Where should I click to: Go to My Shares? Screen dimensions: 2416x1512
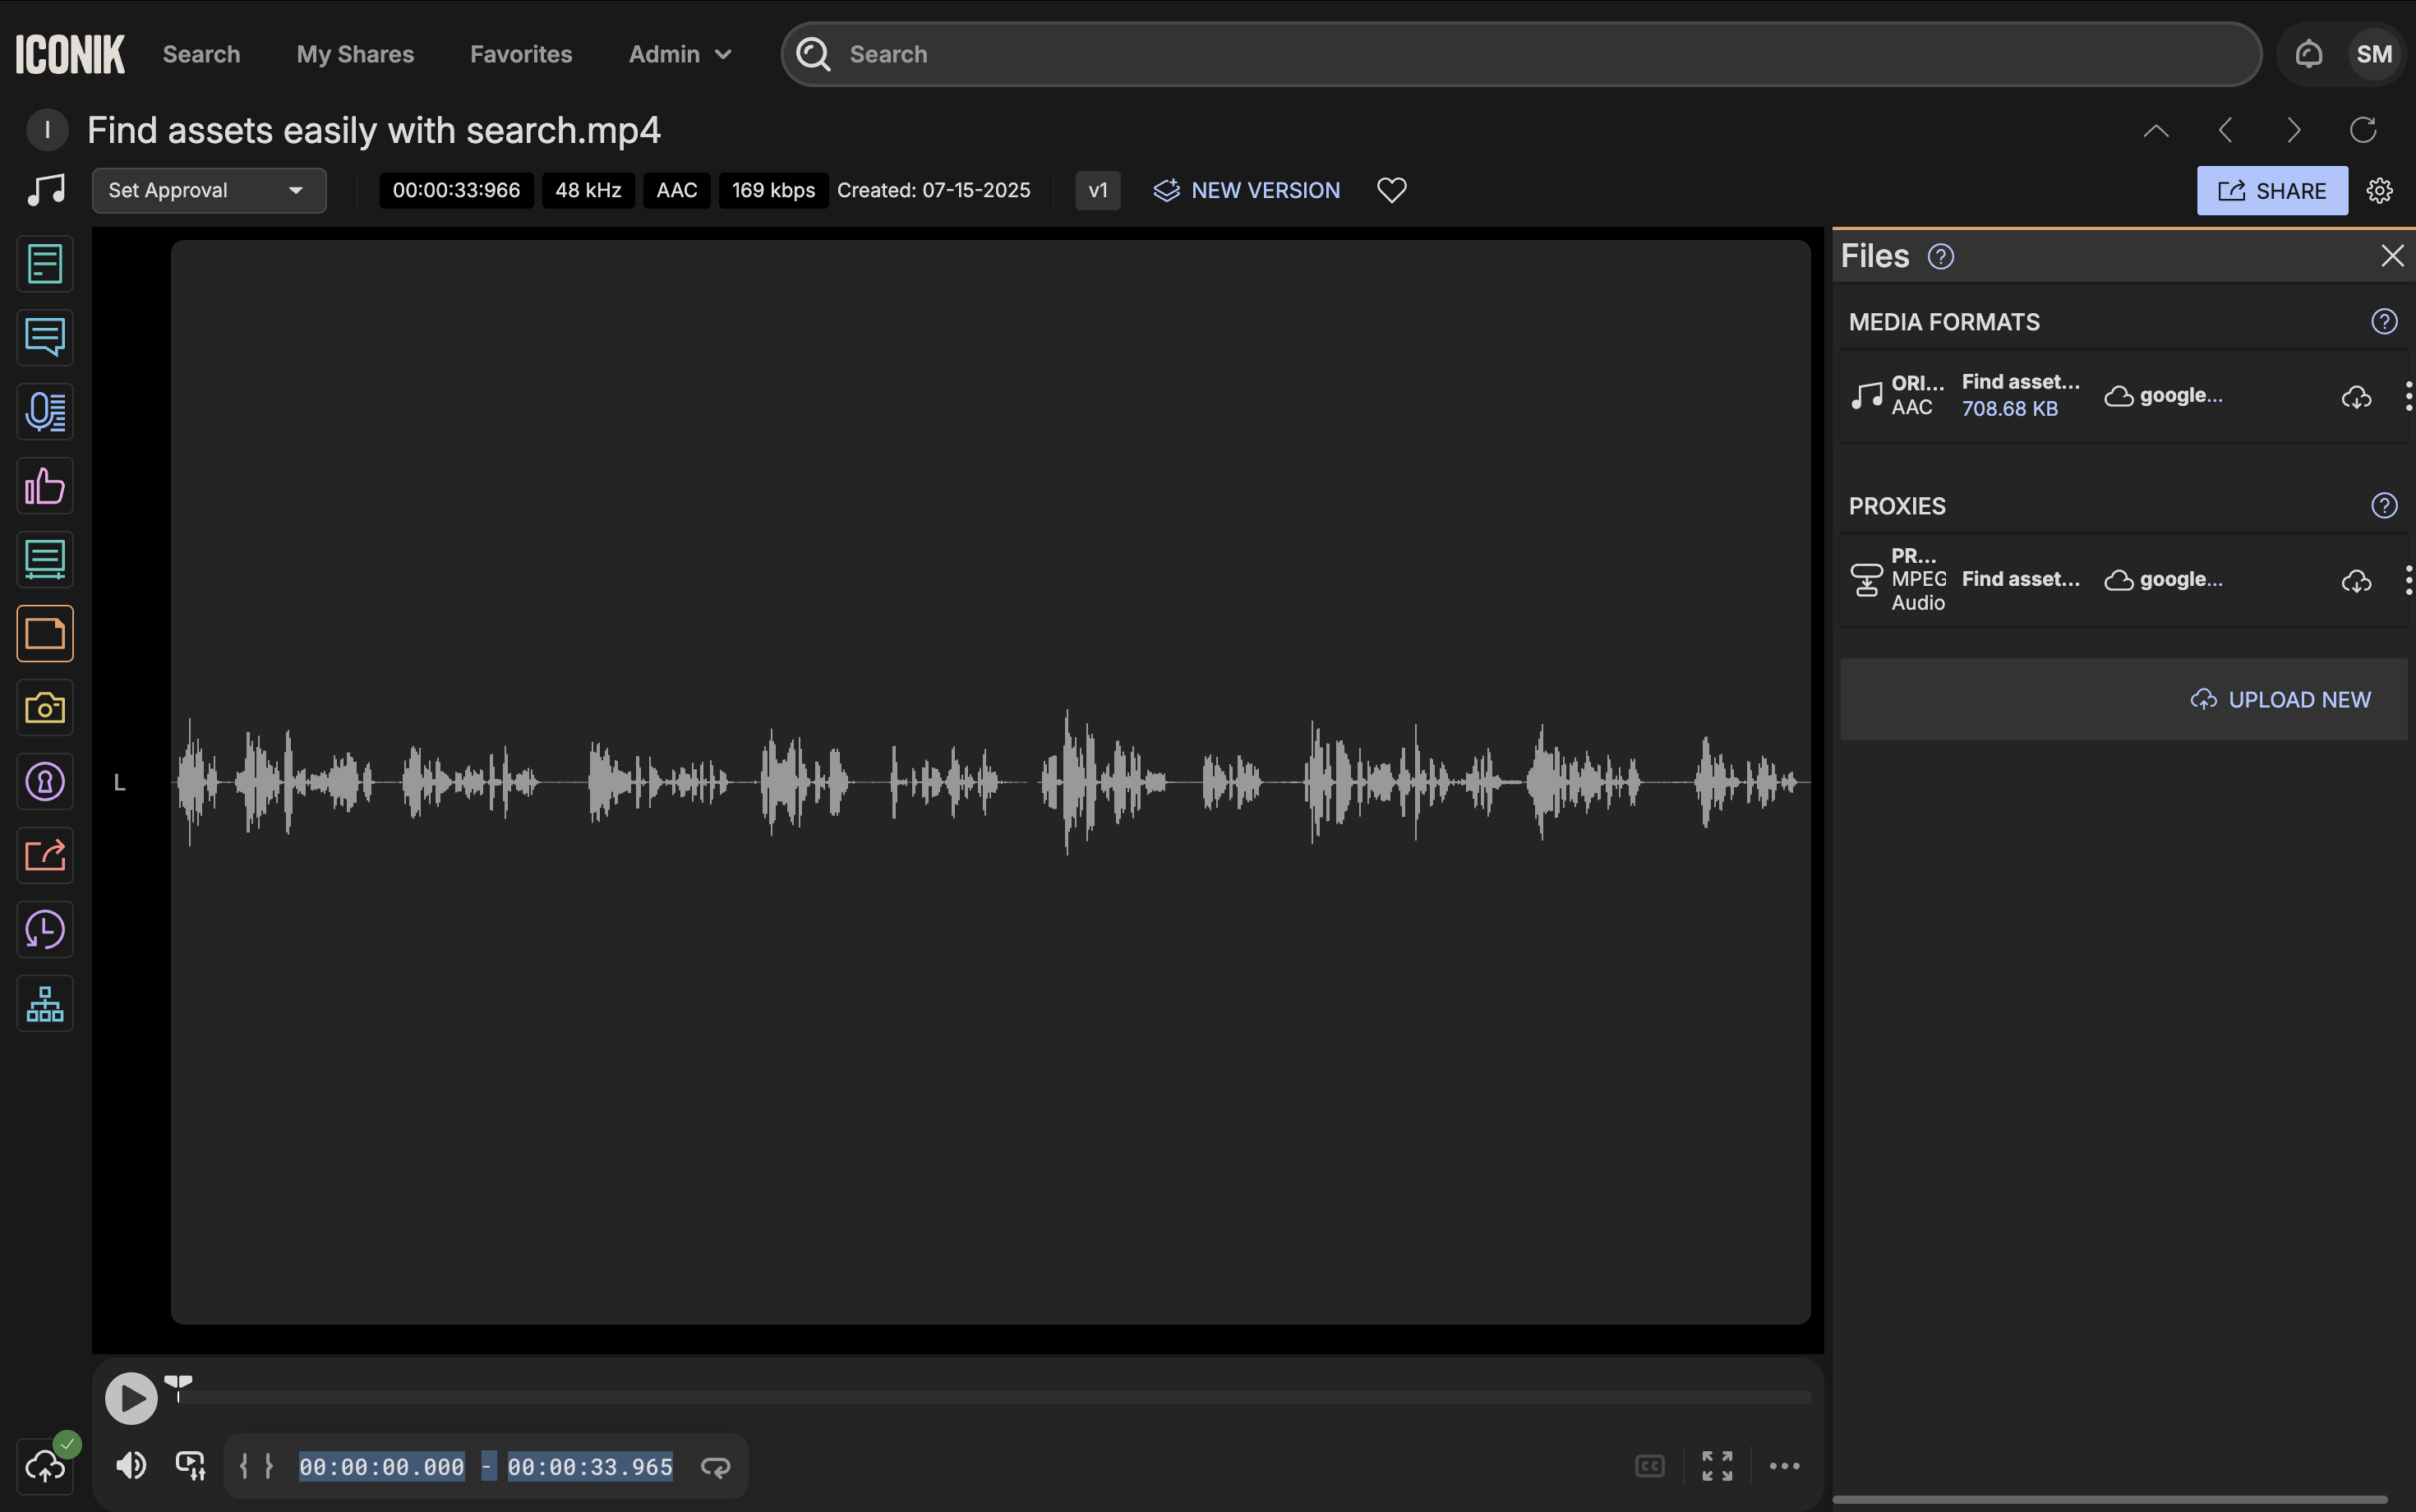coord(355,54)
